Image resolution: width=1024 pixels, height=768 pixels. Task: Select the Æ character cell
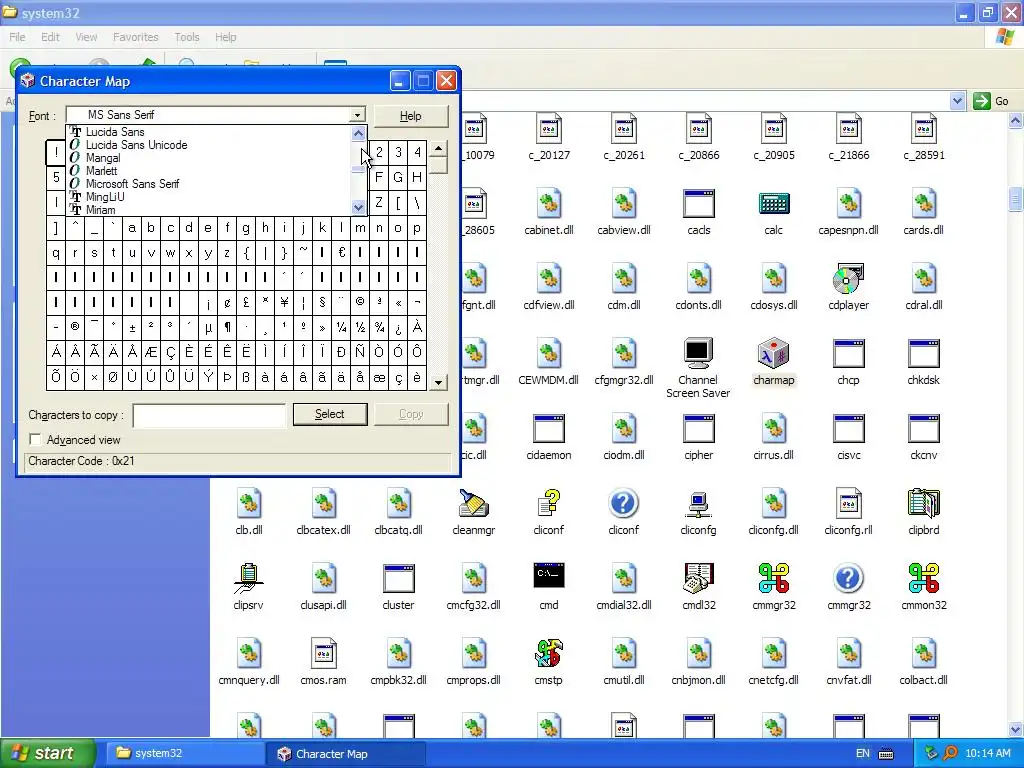[x=151, y=352]
